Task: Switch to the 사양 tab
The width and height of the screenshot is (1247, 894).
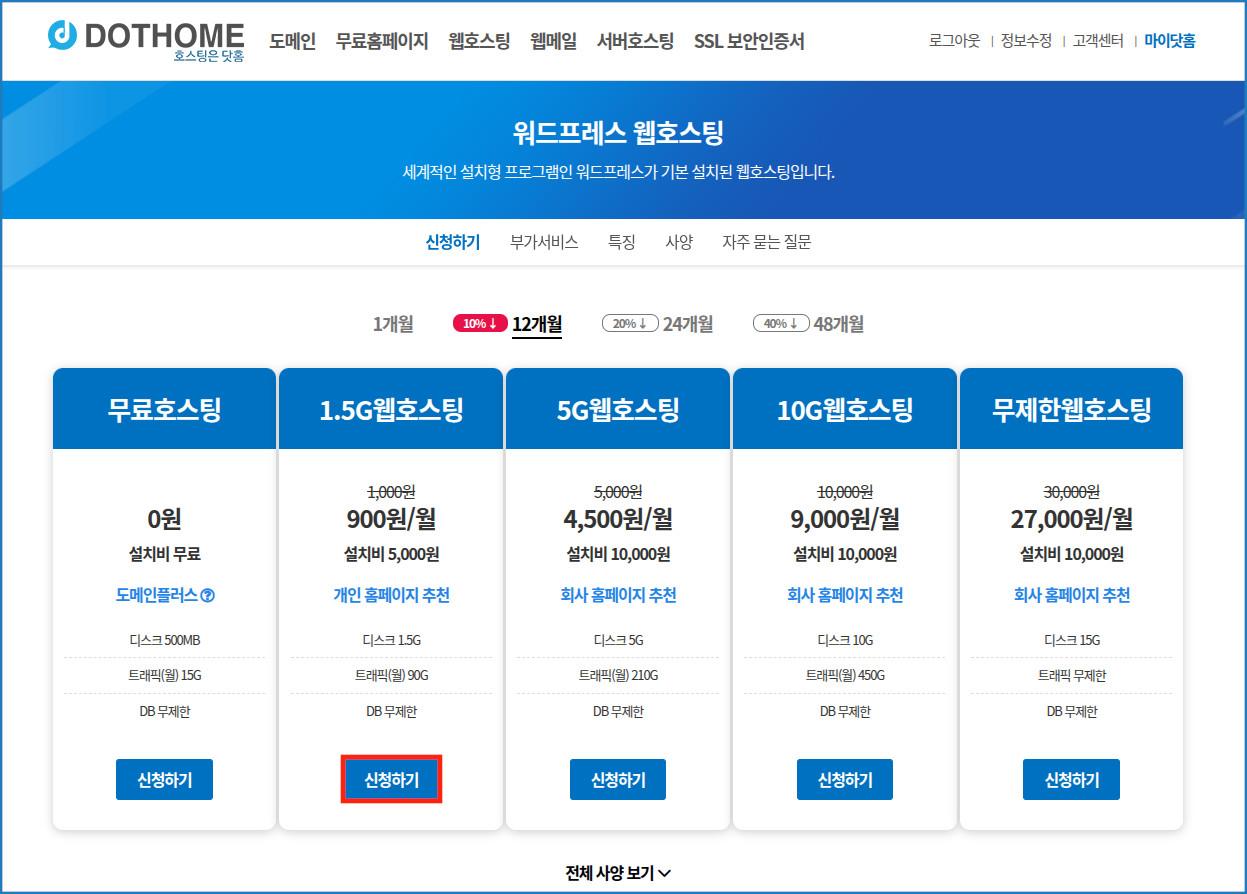Action: coord(679,242)
